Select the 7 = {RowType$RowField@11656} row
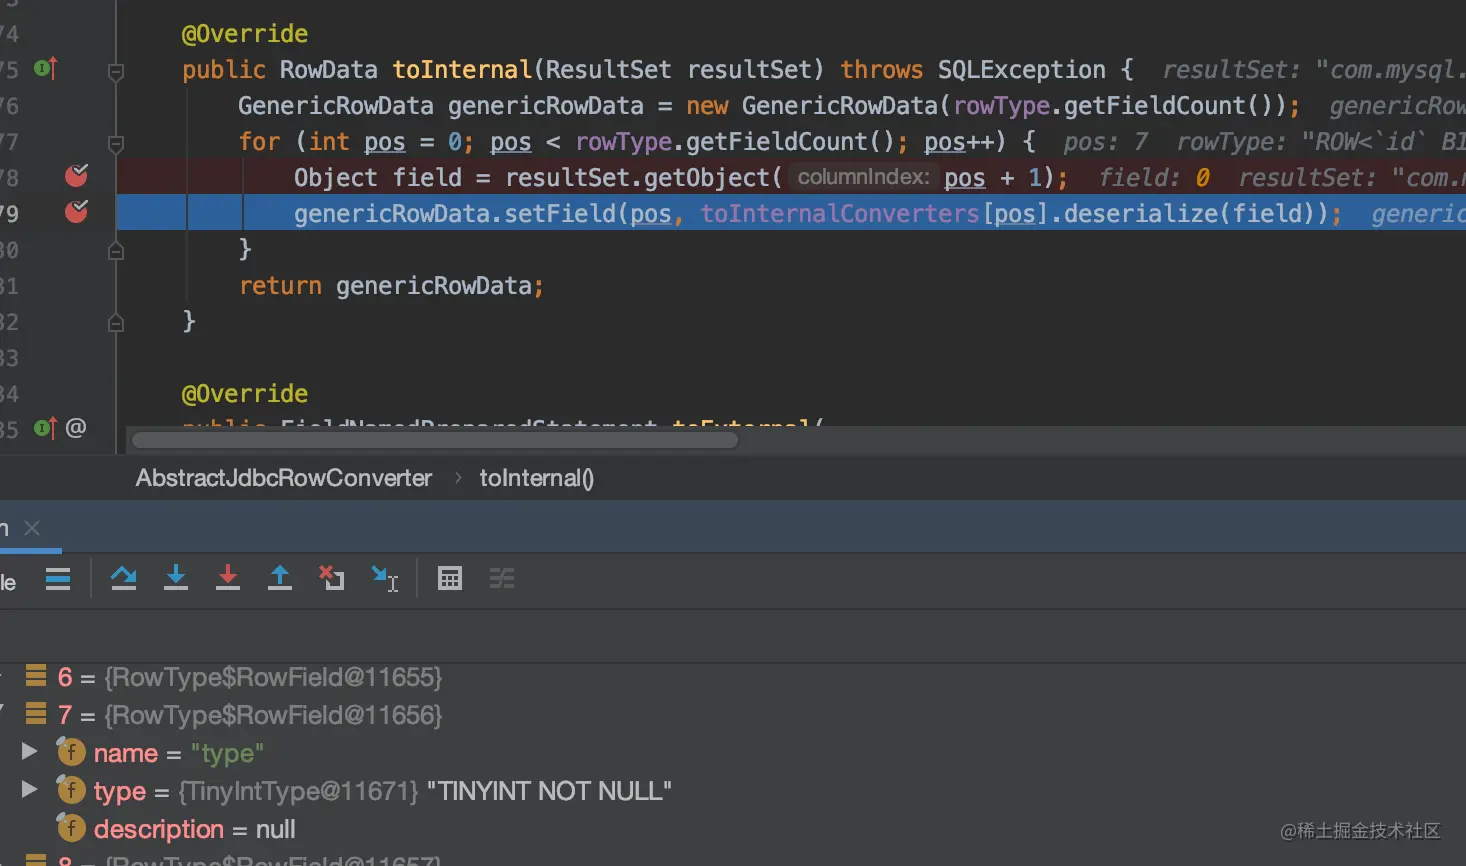 (x=733, y=715)
